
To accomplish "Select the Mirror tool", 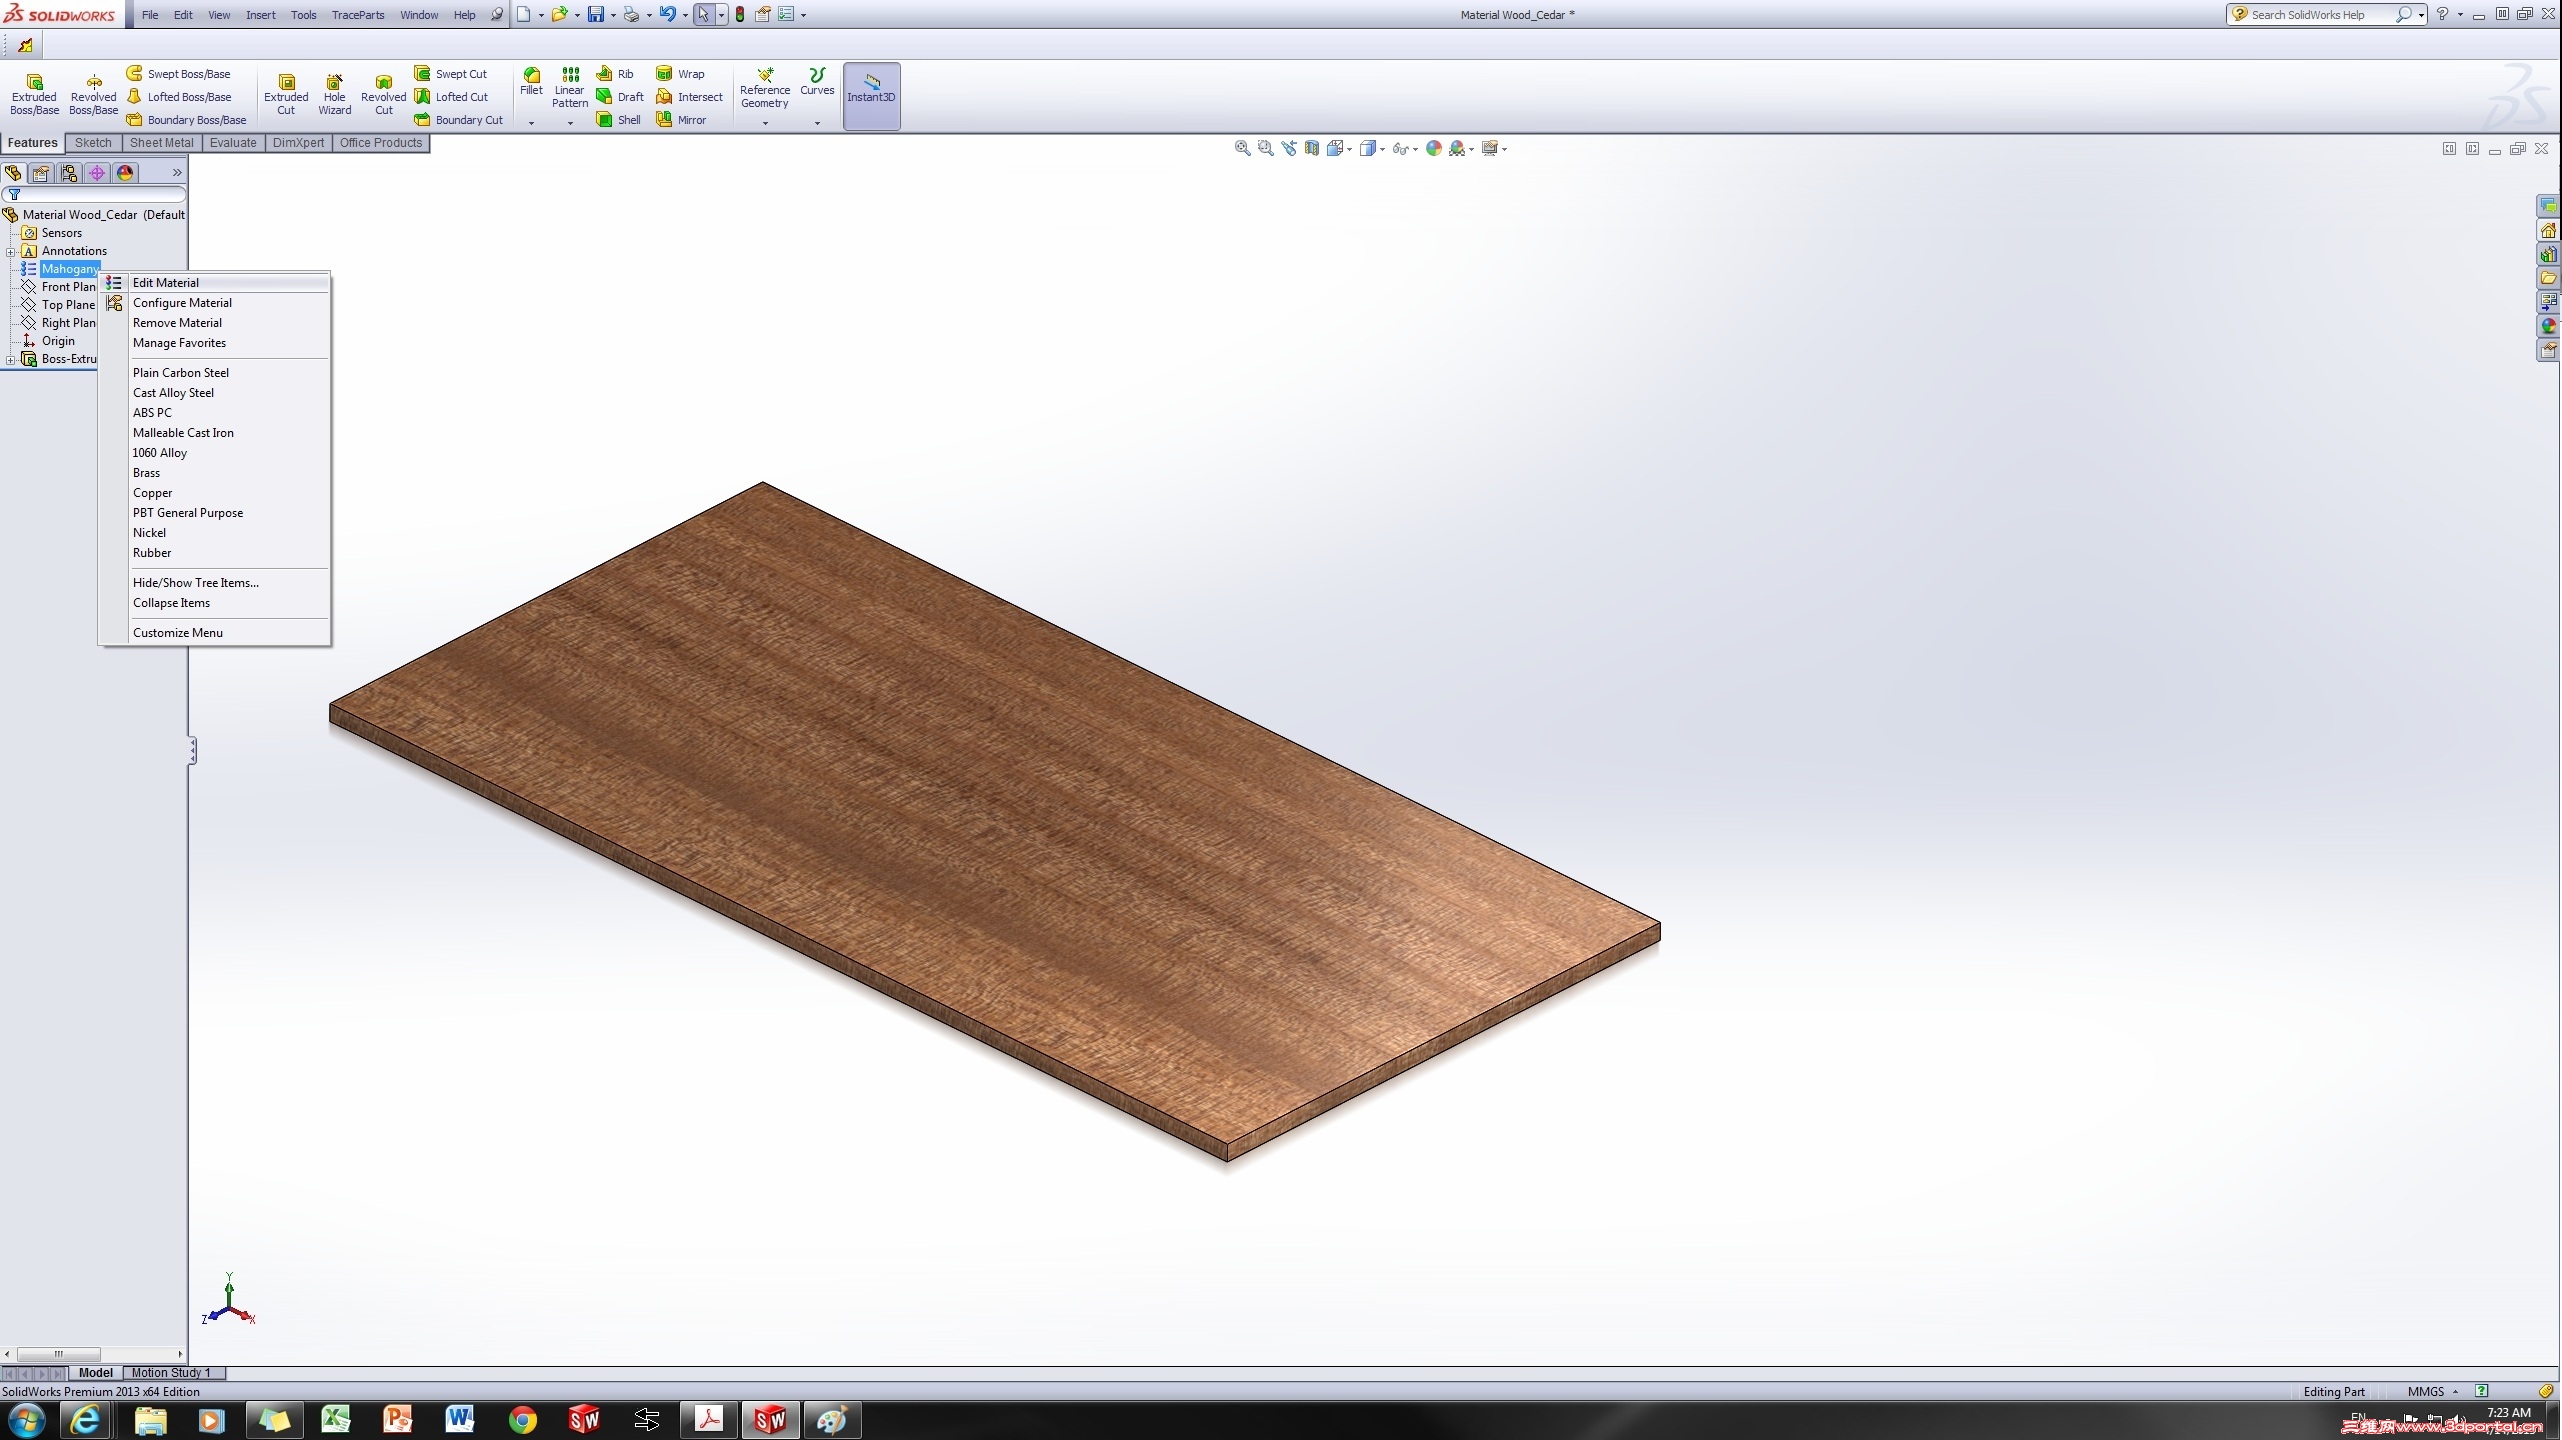I will (x=682, y=120).
